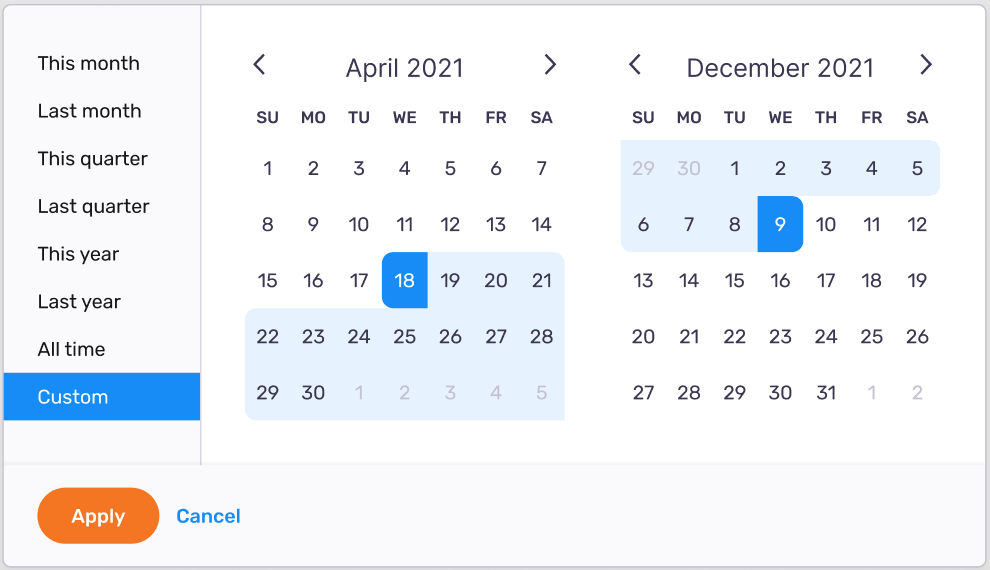Choose the This month preset
This screenshot has height=570, width=990.
(89, 63)
